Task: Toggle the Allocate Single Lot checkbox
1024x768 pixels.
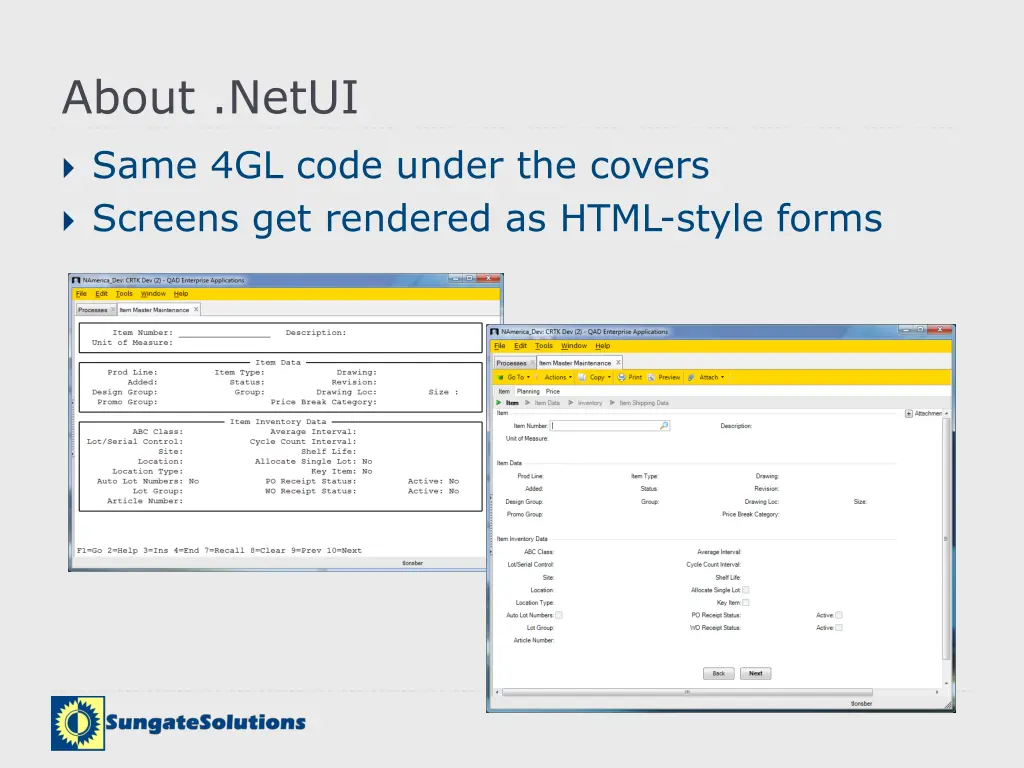Action: (746, 590)
